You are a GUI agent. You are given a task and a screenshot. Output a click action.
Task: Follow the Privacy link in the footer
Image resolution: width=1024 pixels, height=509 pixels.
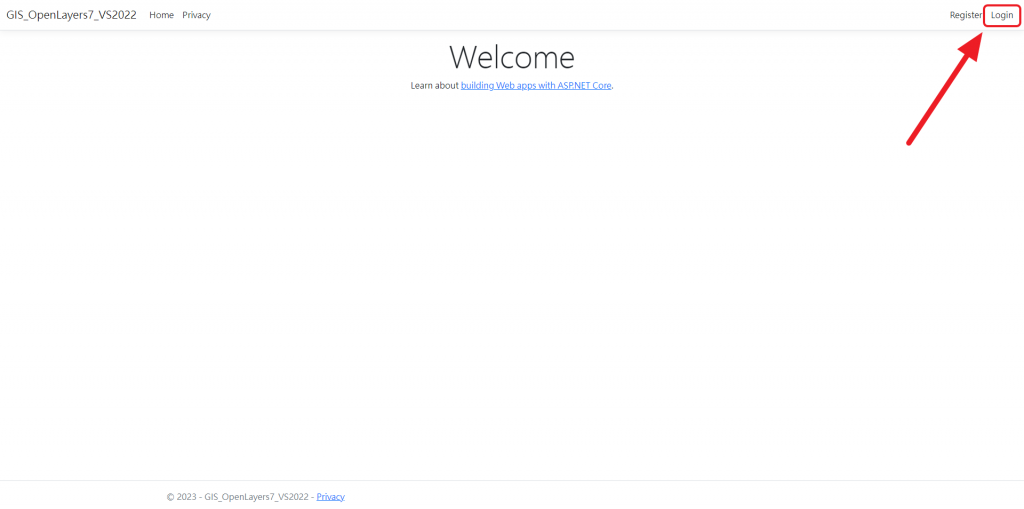coord(330,497)
